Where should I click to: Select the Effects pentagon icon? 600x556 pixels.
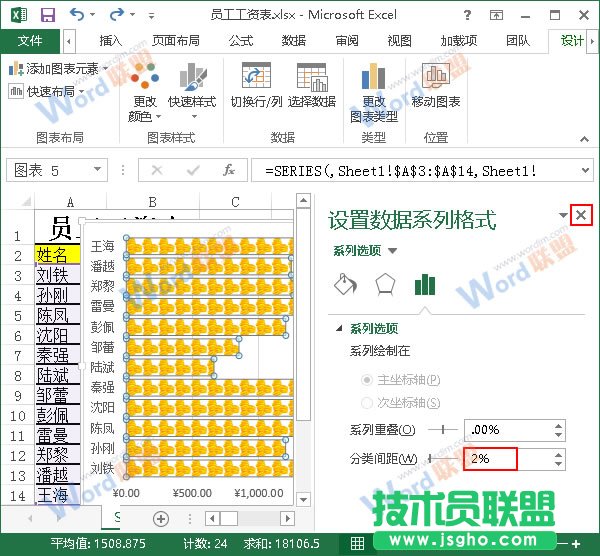(x=385, y=285)
